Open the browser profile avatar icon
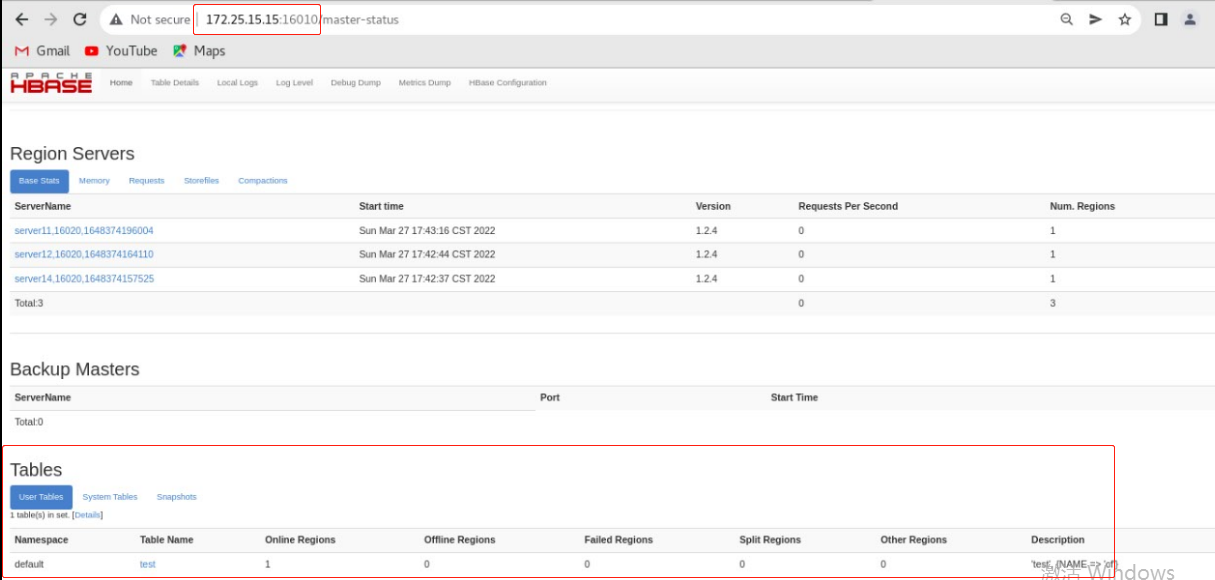The image size is (1215, 580). [x=1190, y=19]
